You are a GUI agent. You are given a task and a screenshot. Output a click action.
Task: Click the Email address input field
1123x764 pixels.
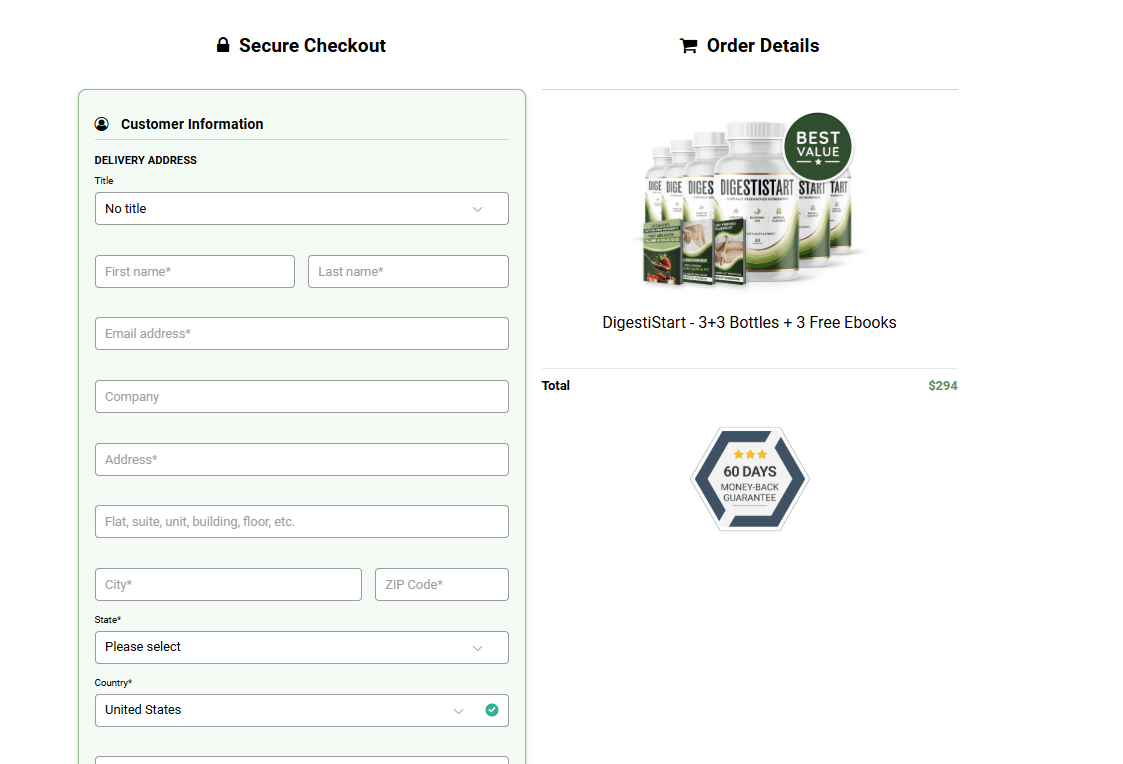(x=301, y=333)
